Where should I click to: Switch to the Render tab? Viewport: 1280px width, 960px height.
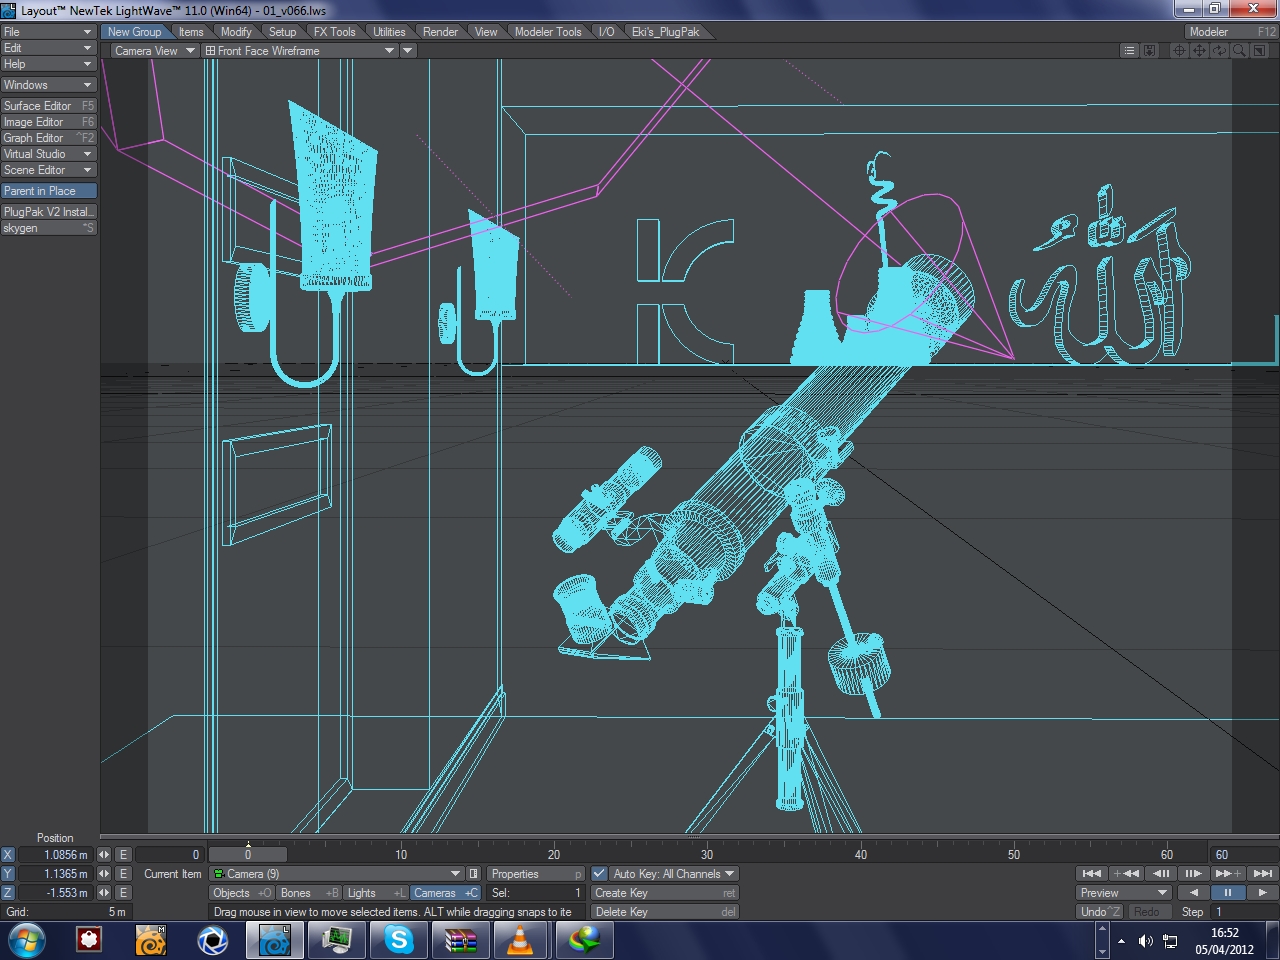440,32
